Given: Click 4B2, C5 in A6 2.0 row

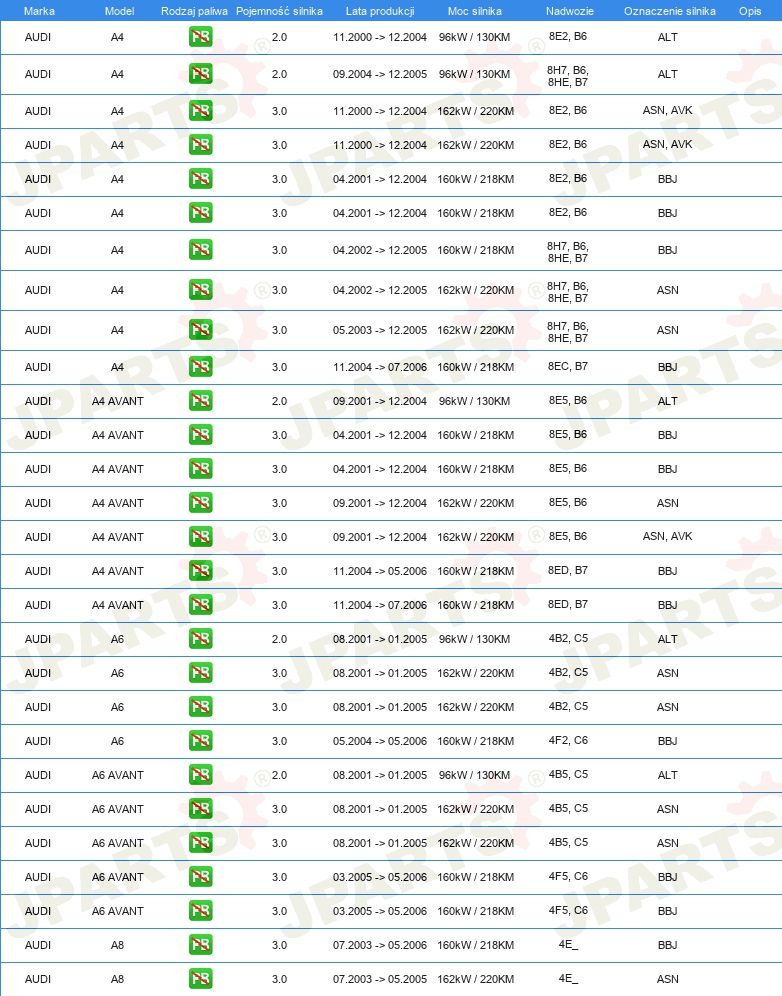Looking at the screenshot, I should [568, 638].
